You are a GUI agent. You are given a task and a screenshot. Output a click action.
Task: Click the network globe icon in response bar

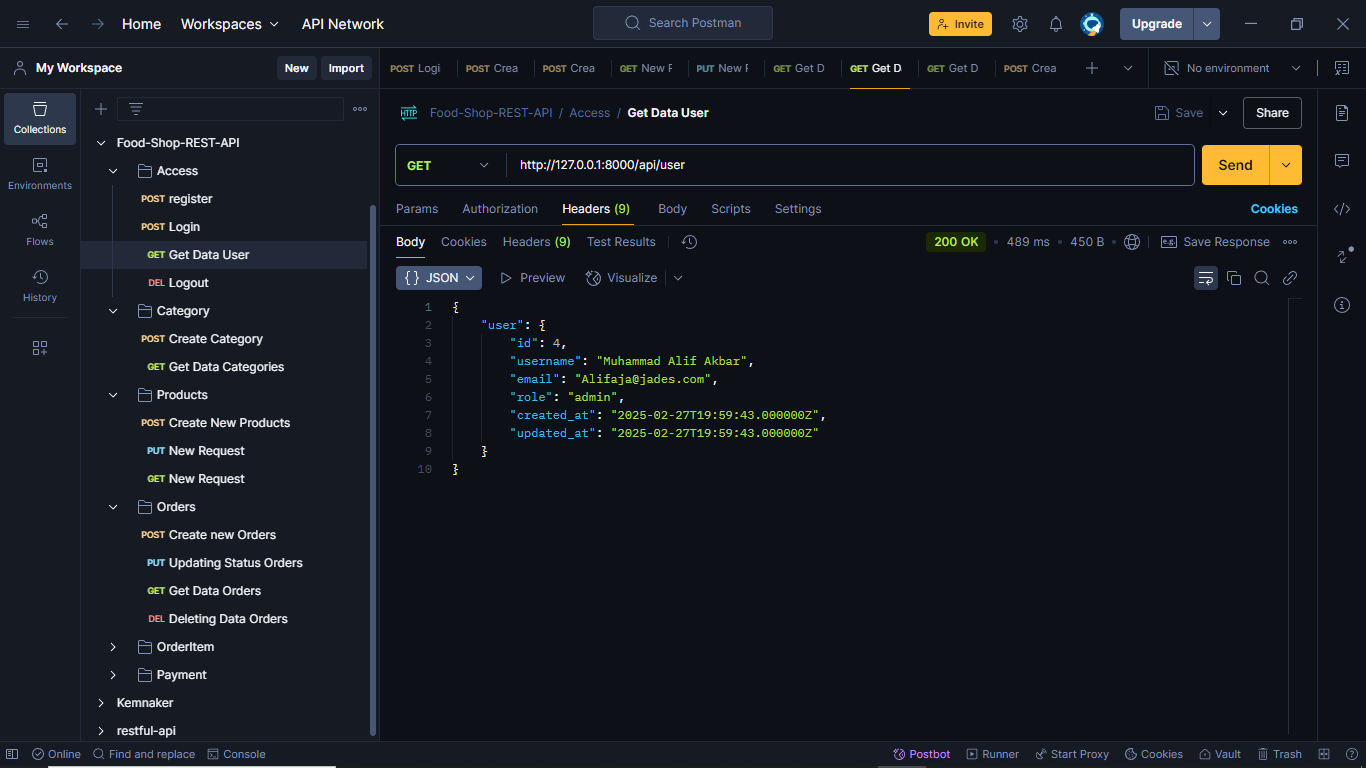tap(1132, 242)
